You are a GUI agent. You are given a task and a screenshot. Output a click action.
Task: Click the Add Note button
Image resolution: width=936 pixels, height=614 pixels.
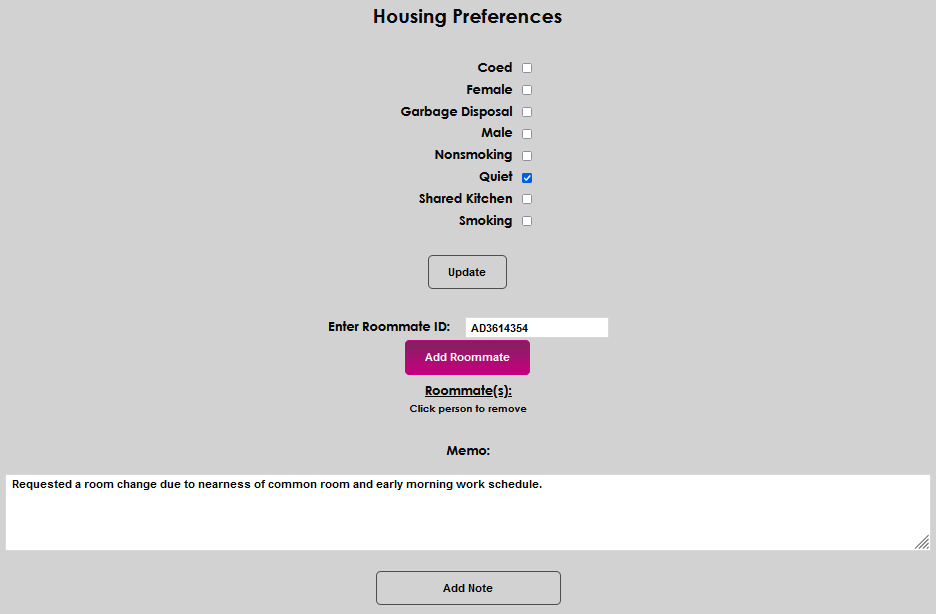[x=467, y=587]
